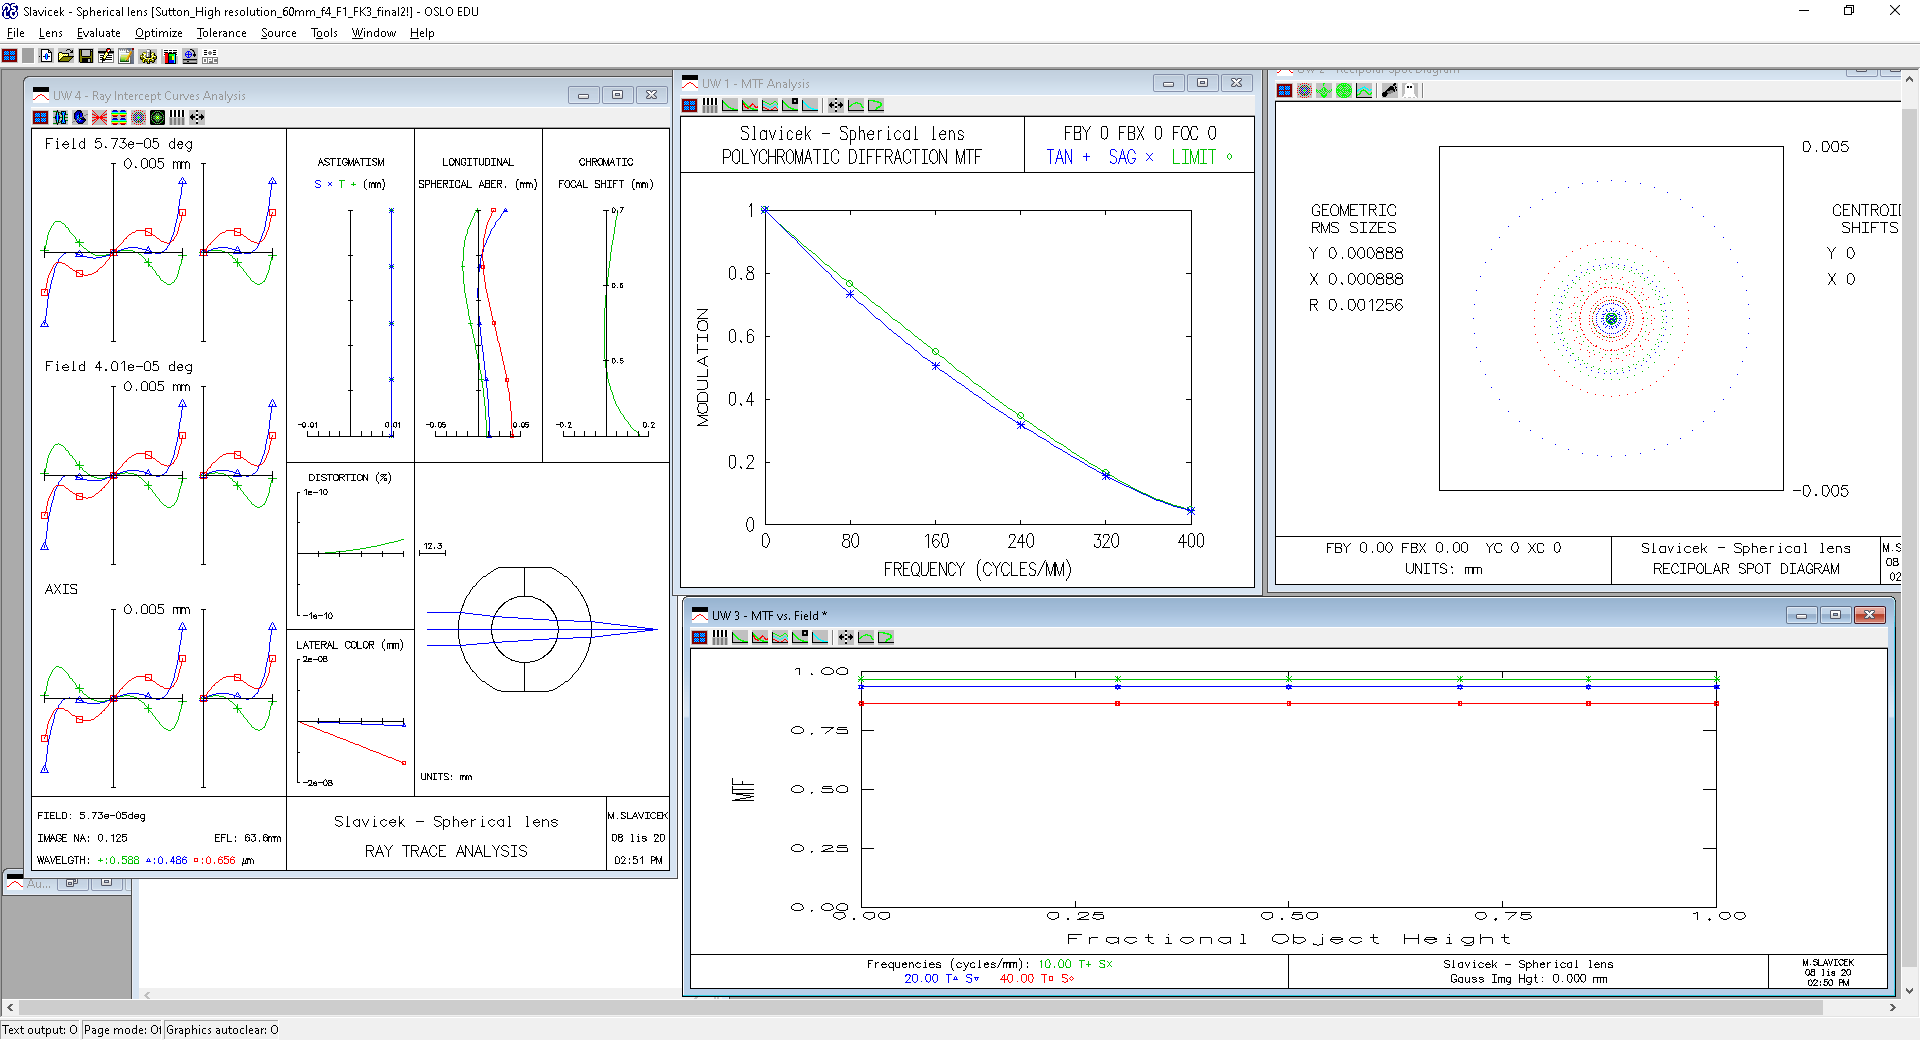The width and height of the screenshot is (1920, 1040).
Task: Open setup toolbar icon in UW 2 spot window
Action: (1285, 90)
